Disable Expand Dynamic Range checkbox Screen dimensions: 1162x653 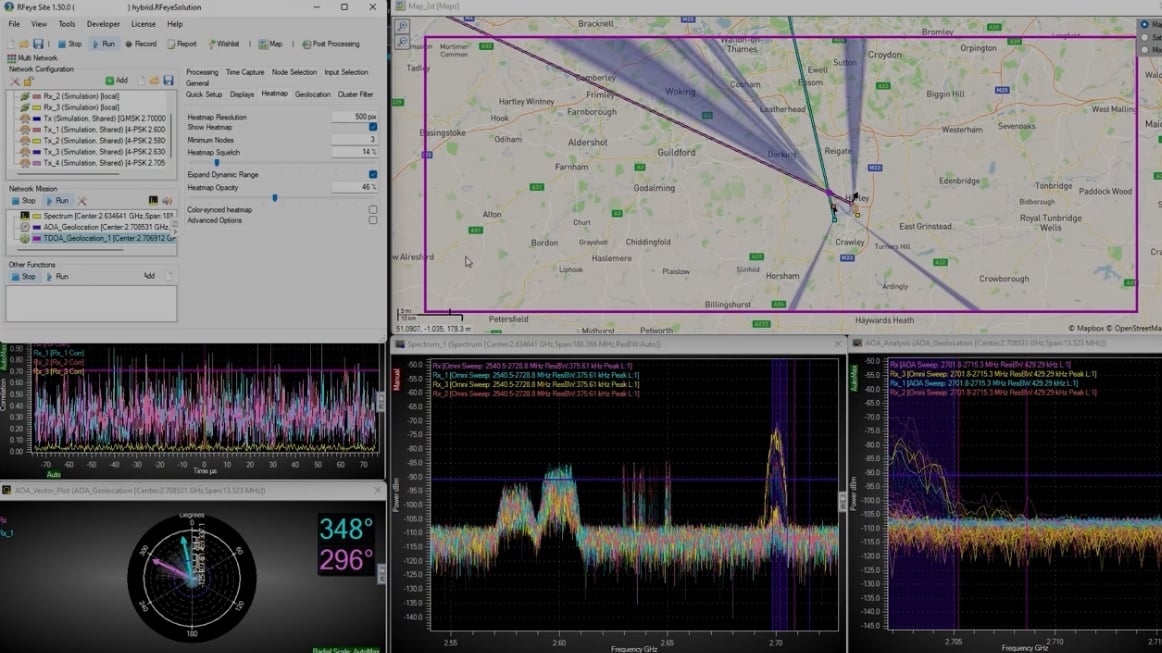coord(373,175)
